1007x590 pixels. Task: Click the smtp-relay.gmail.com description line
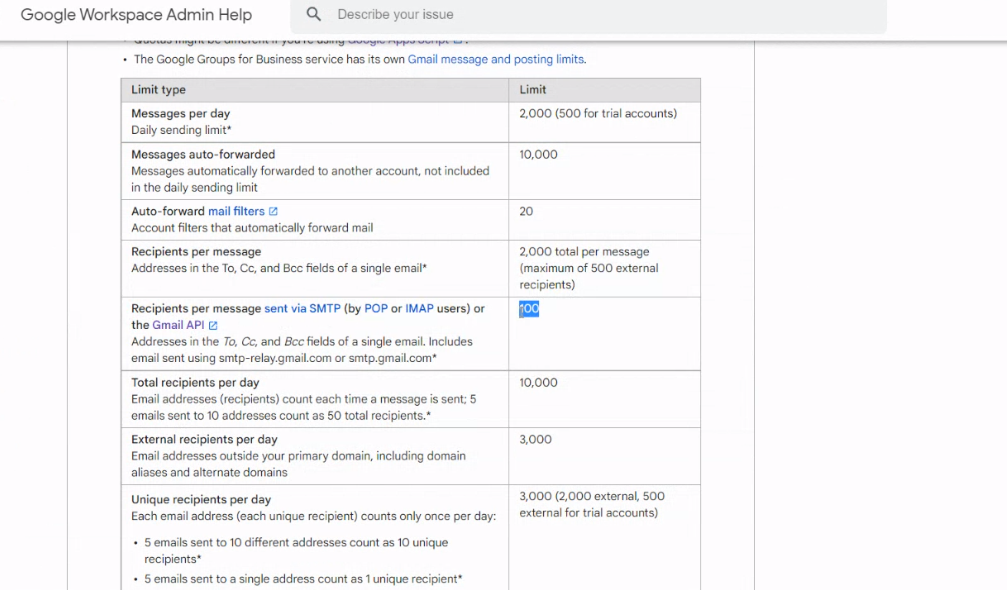(x=284, y=358)
